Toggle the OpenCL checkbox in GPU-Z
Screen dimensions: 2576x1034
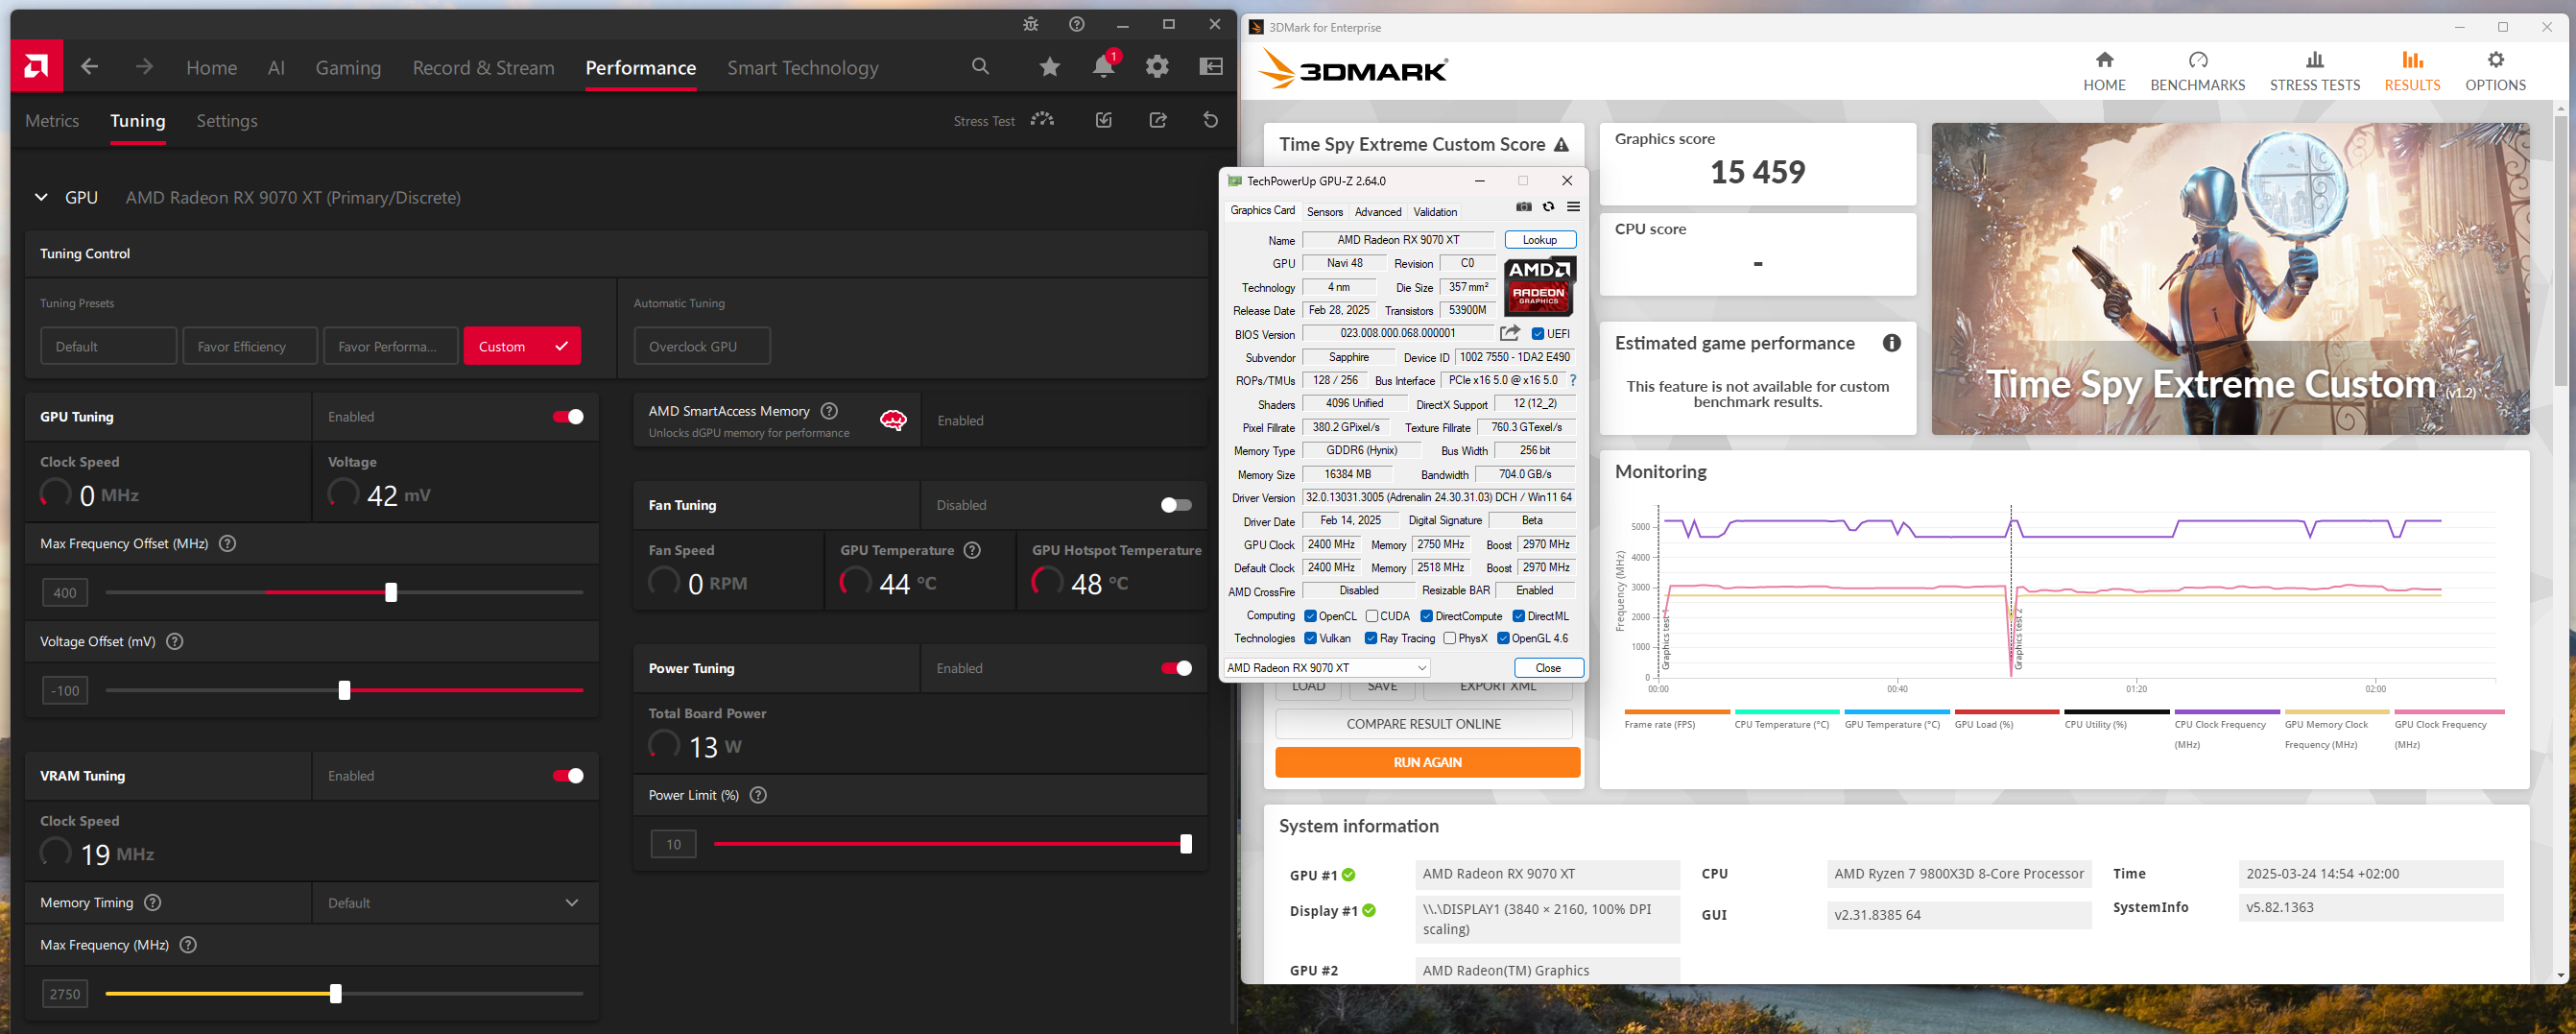tap(1310, 616)
